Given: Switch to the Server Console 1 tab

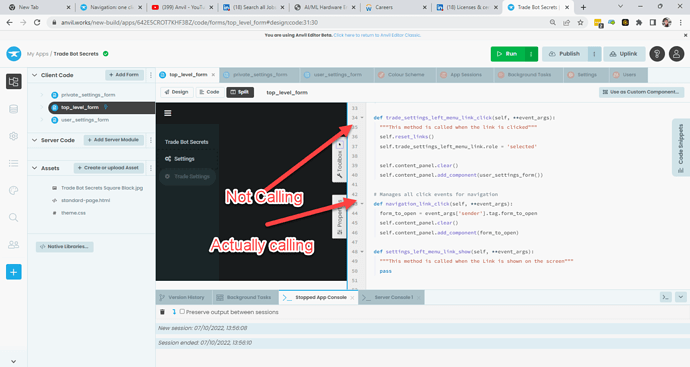Looking at the screenshot, I should [x=391, y=297].
